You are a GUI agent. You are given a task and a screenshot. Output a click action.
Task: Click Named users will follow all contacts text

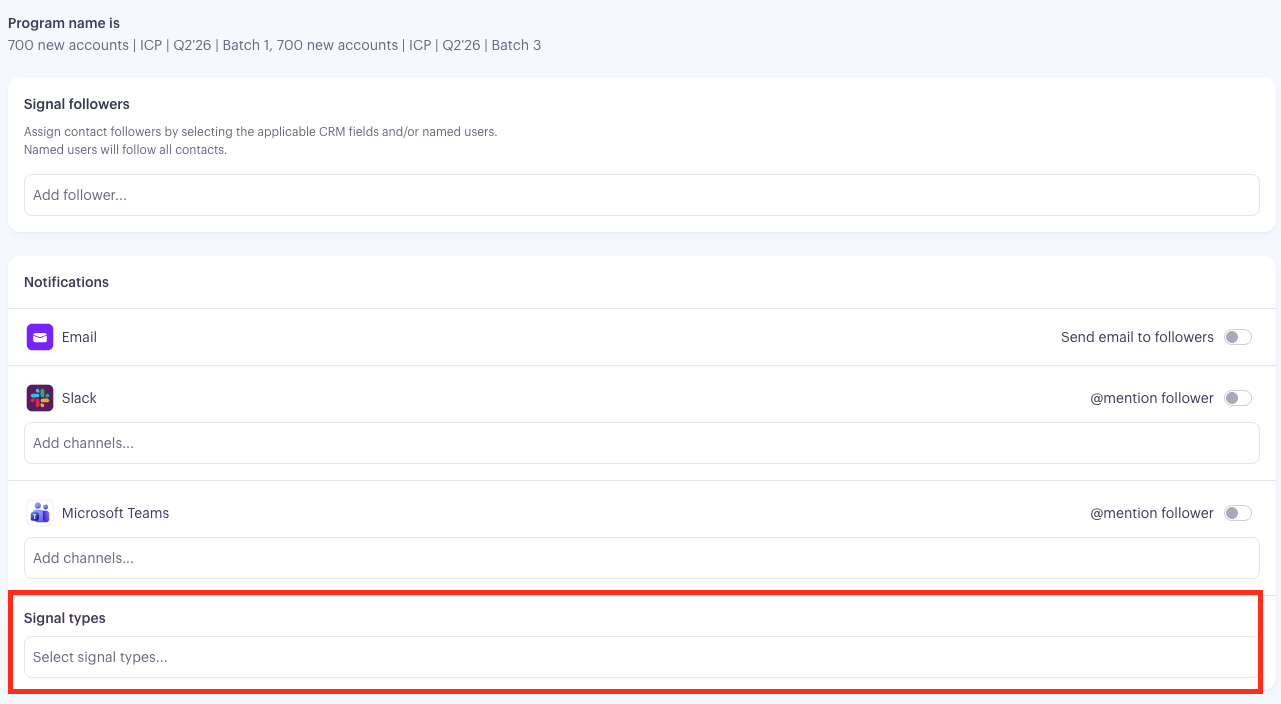[126, 150]
